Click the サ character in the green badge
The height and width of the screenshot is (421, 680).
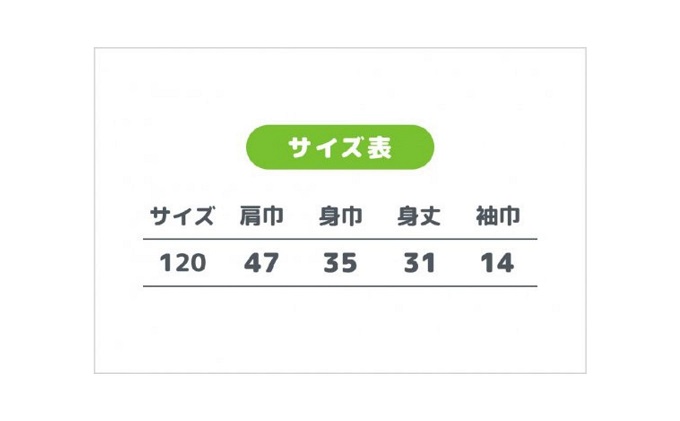pos(299,147)
